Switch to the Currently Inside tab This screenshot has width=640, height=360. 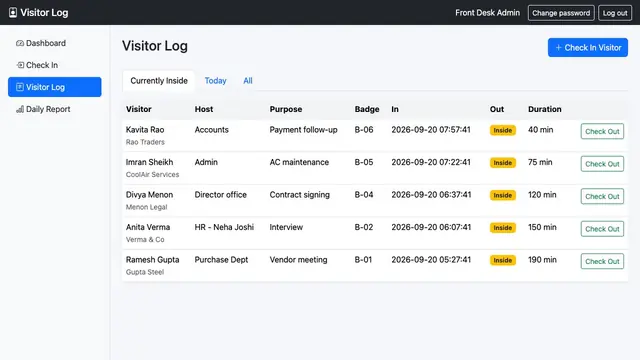click(159, 81)
